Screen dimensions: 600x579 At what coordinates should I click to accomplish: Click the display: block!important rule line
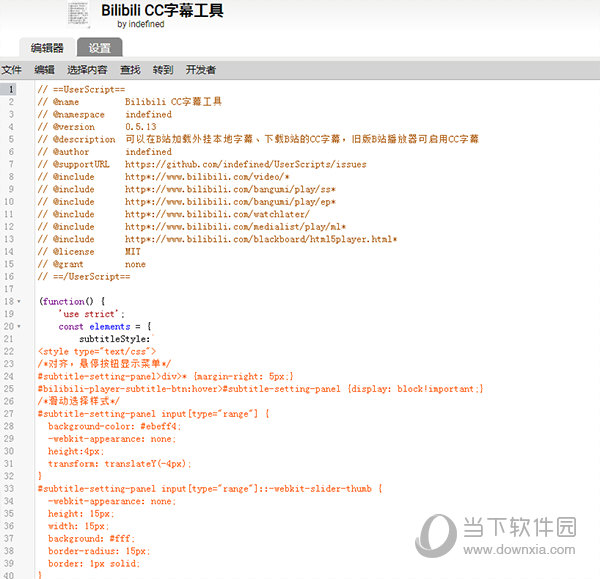(x=261, y=389)
